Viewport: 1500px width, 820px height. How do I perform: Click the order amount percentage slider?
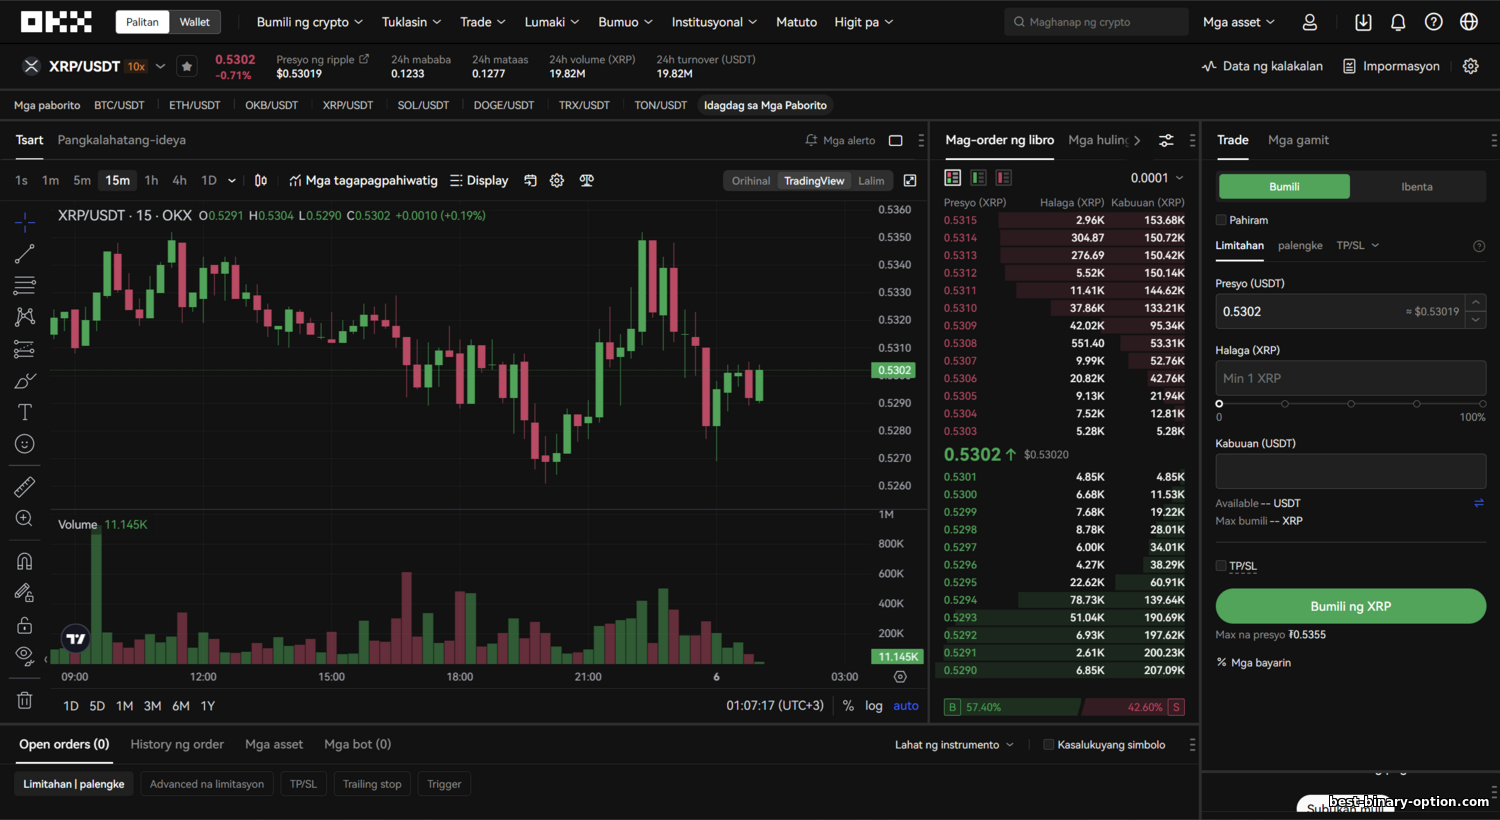(x=1350, y=404)
